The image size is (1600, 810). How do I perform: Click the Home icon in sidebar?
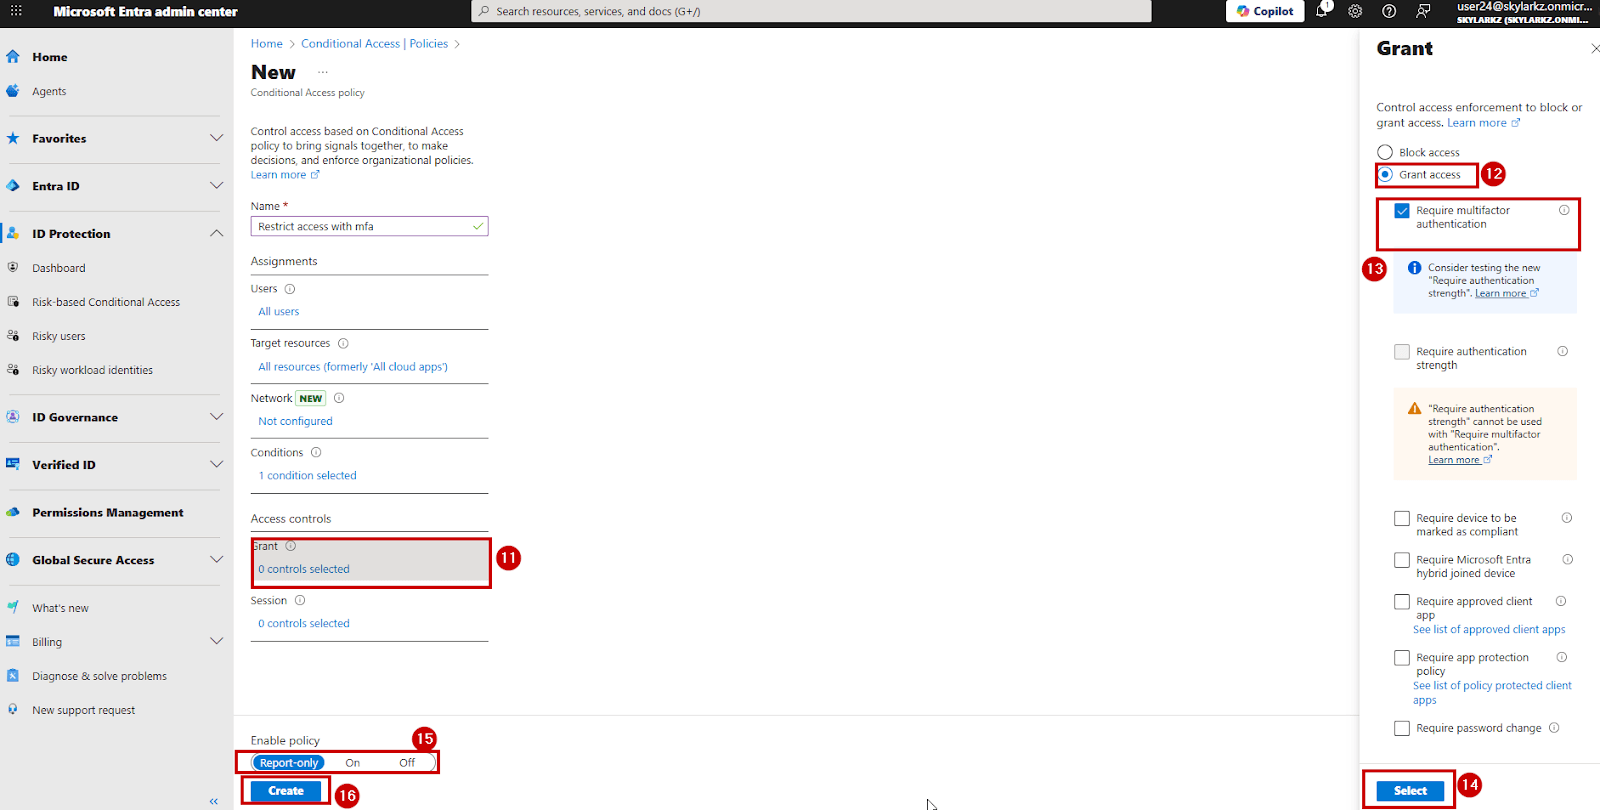(13, 57)
